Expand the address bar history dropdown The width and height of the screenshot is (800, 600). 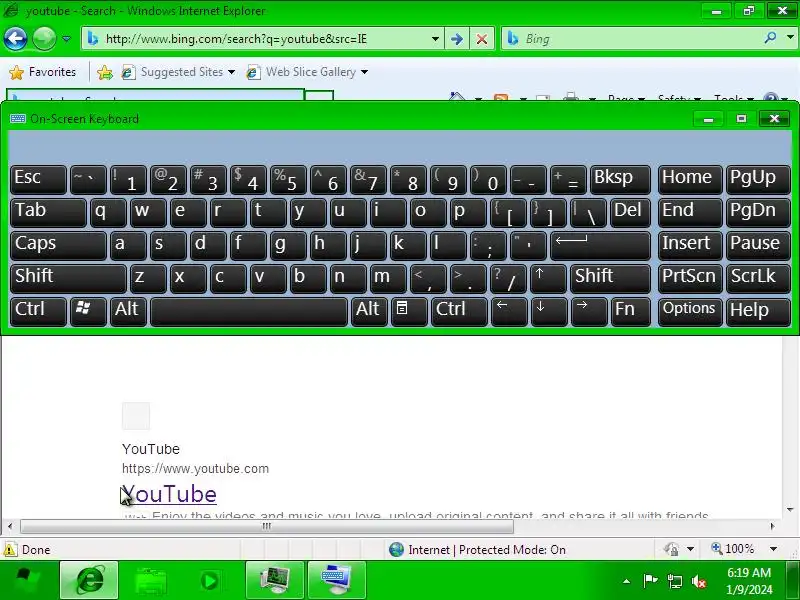(x=435, y=39)
